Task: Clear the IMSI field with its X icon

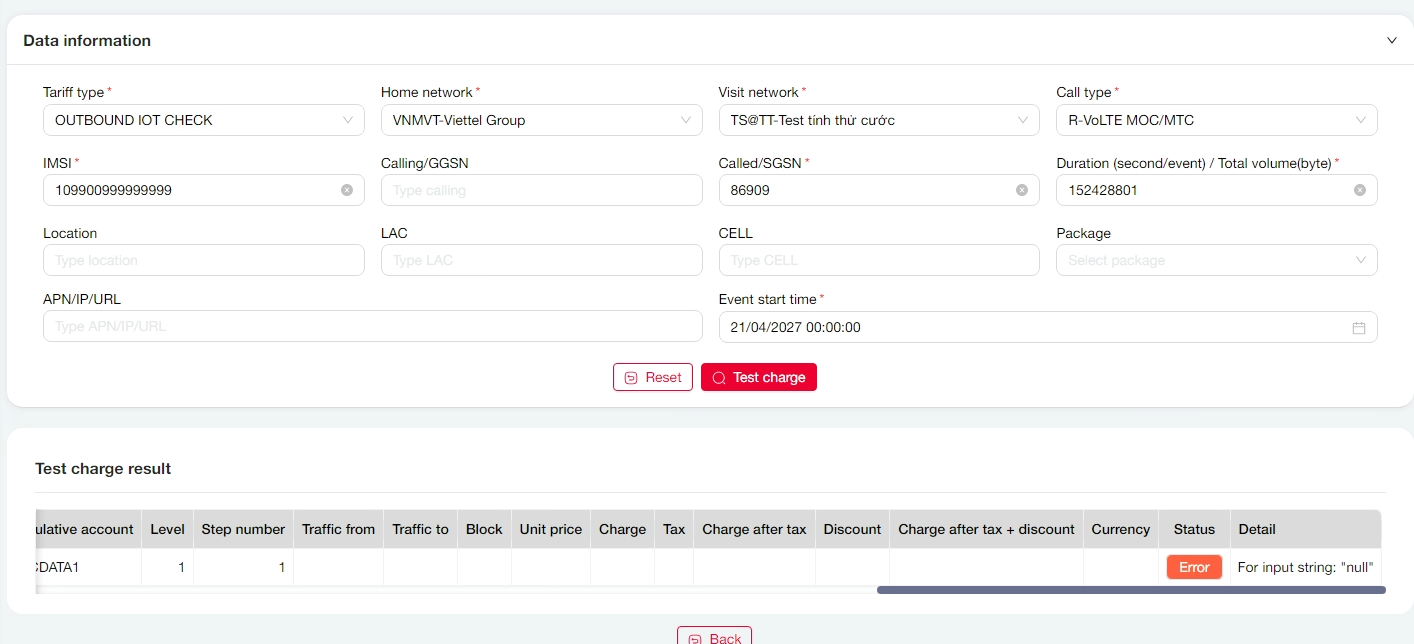Action: click(x=347, y=190)
